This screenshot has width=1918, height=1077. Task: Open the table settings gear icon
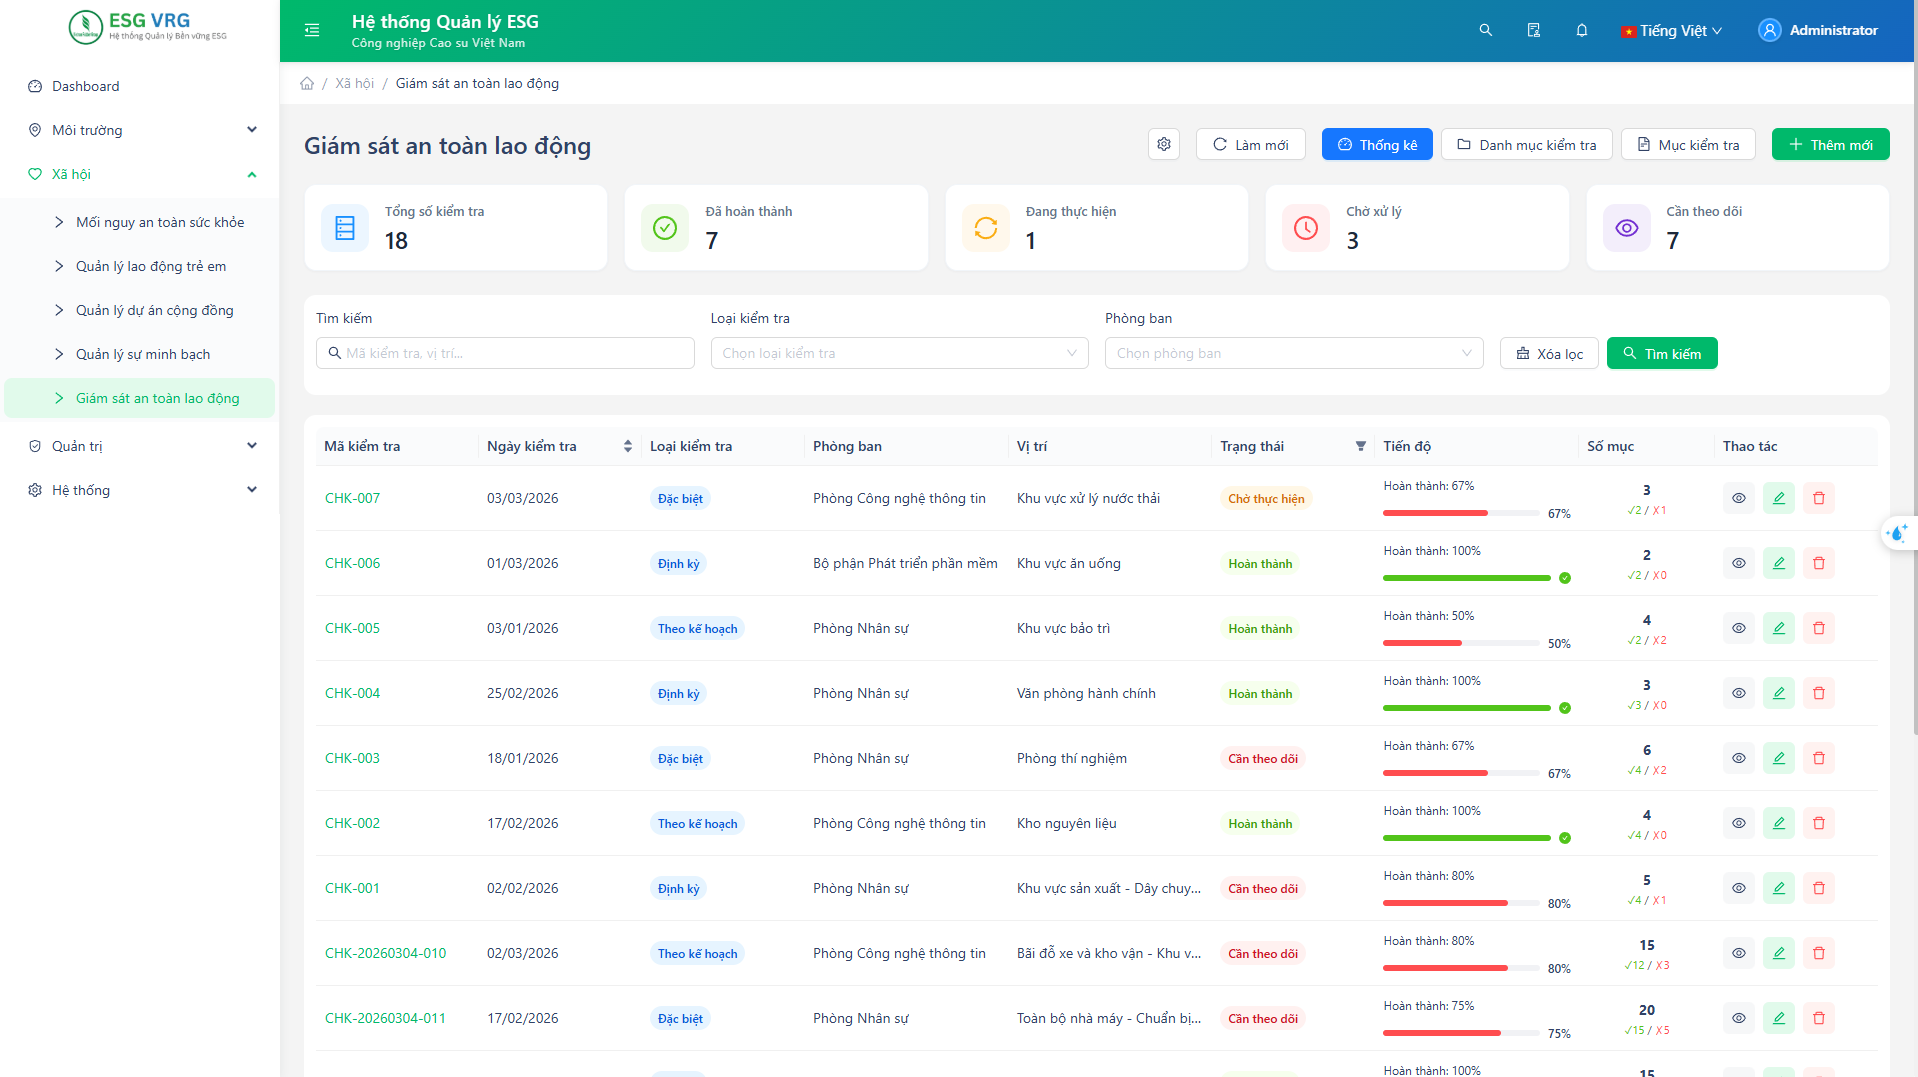(1164, 144)
